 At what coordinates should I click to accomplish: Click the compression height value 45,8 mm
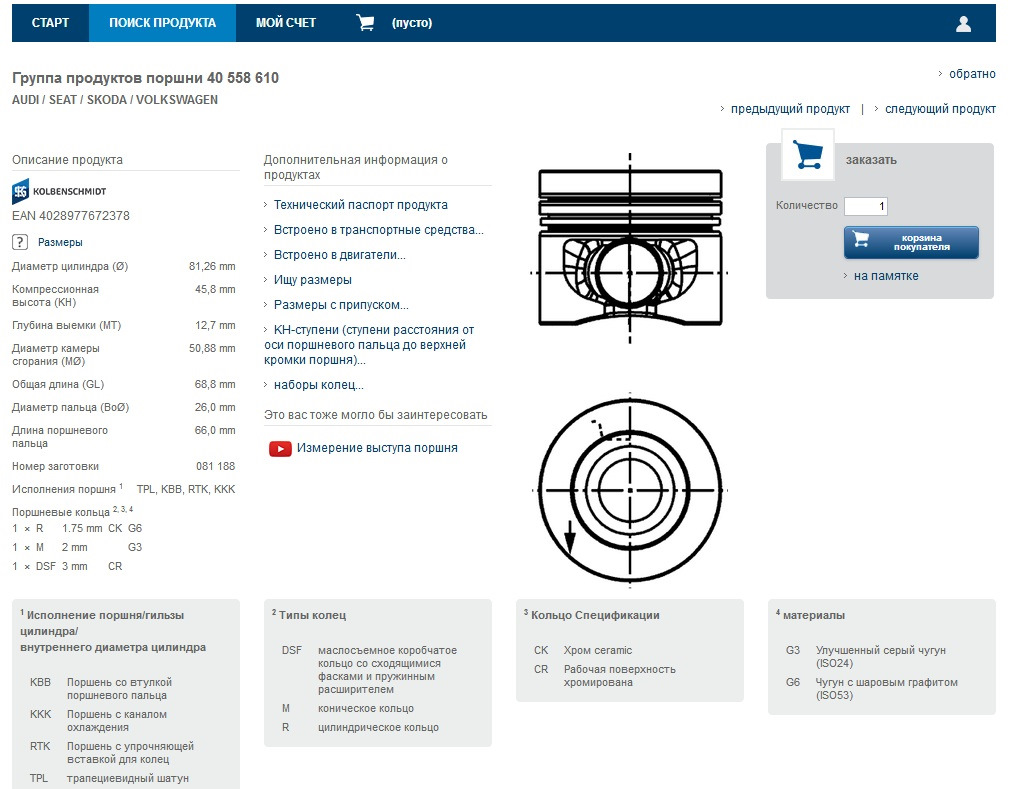[215, 289]
